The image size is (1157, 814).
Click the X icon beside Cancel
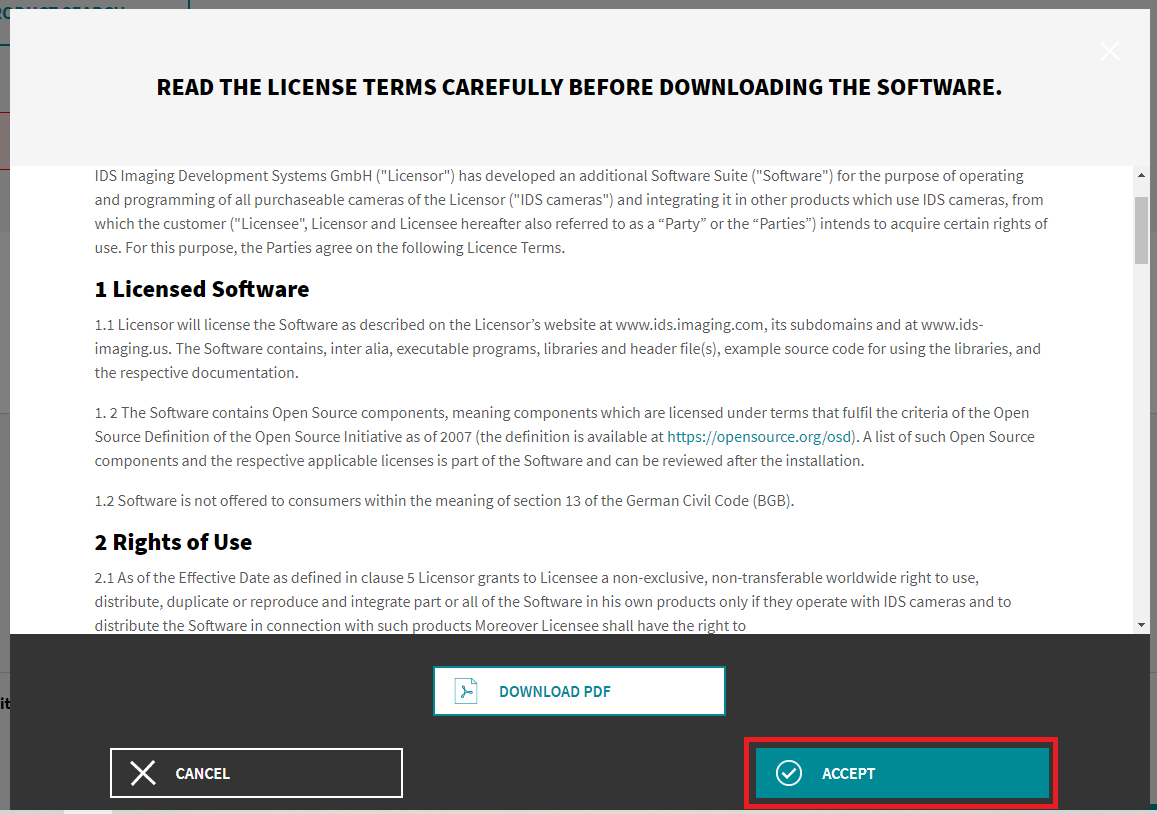pyautogui.click(x=143, y=773)
